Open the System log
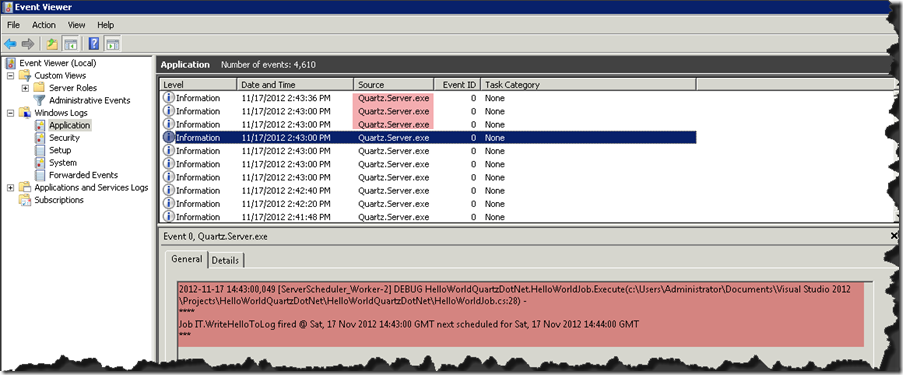The width and height of the screenshot is (903, 375). 63,163
